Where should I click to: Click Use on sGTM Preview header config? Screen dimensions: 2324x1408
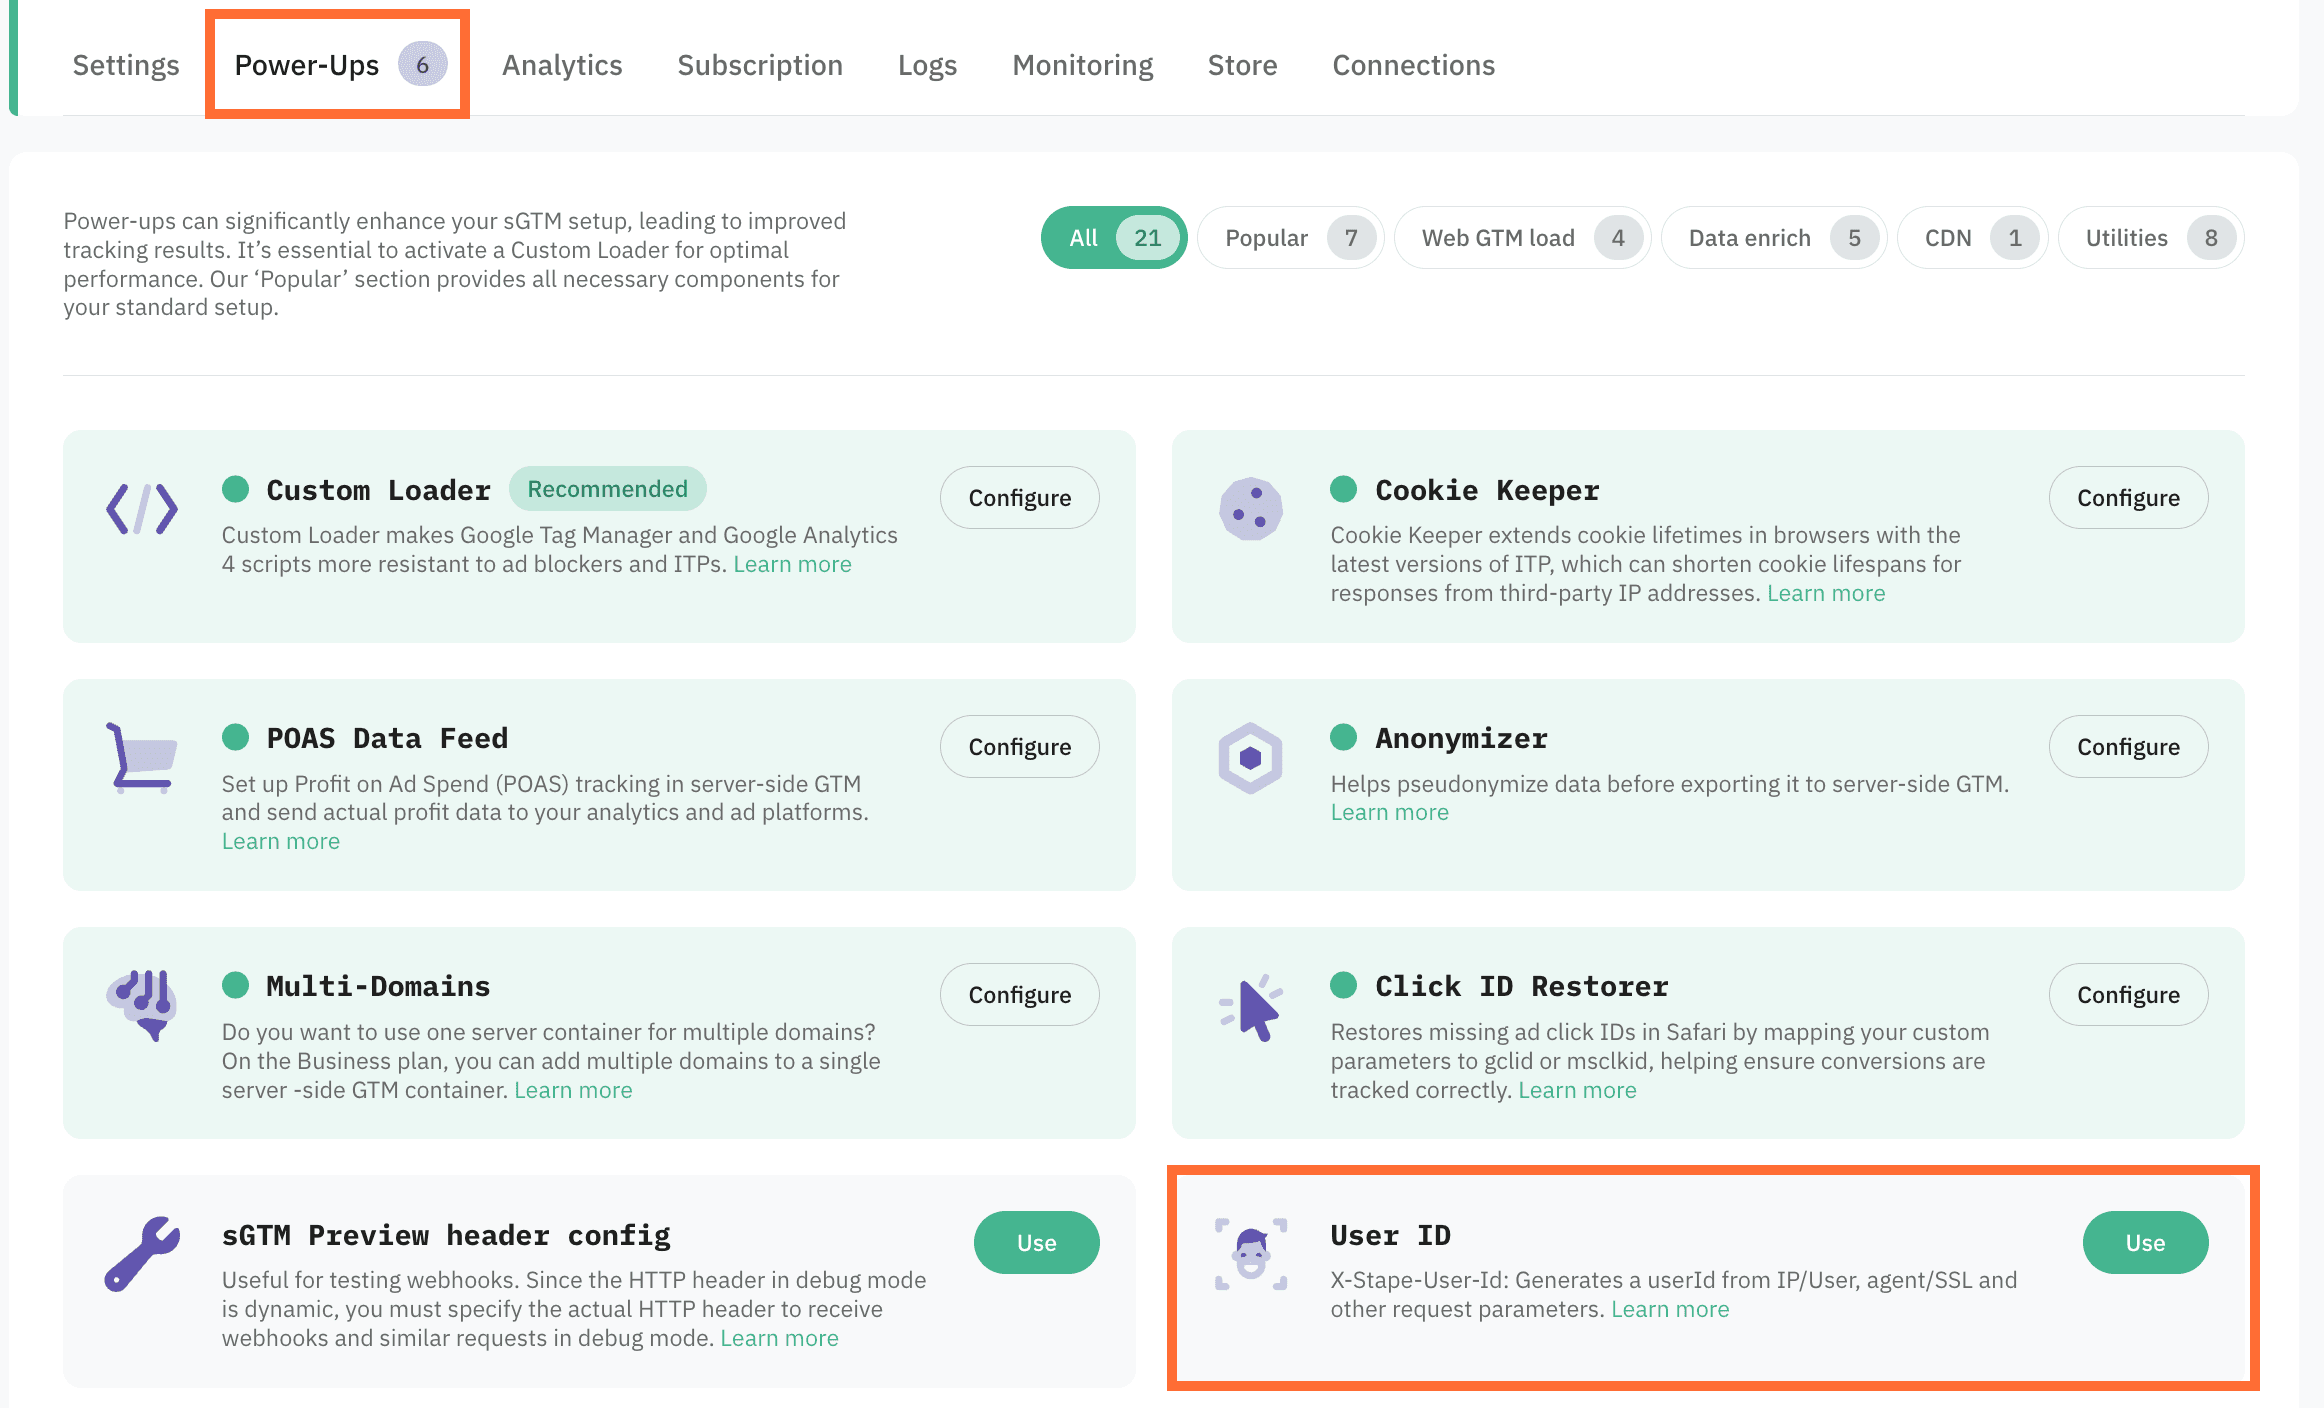pyautogui.click(x=1036, y=1242)
